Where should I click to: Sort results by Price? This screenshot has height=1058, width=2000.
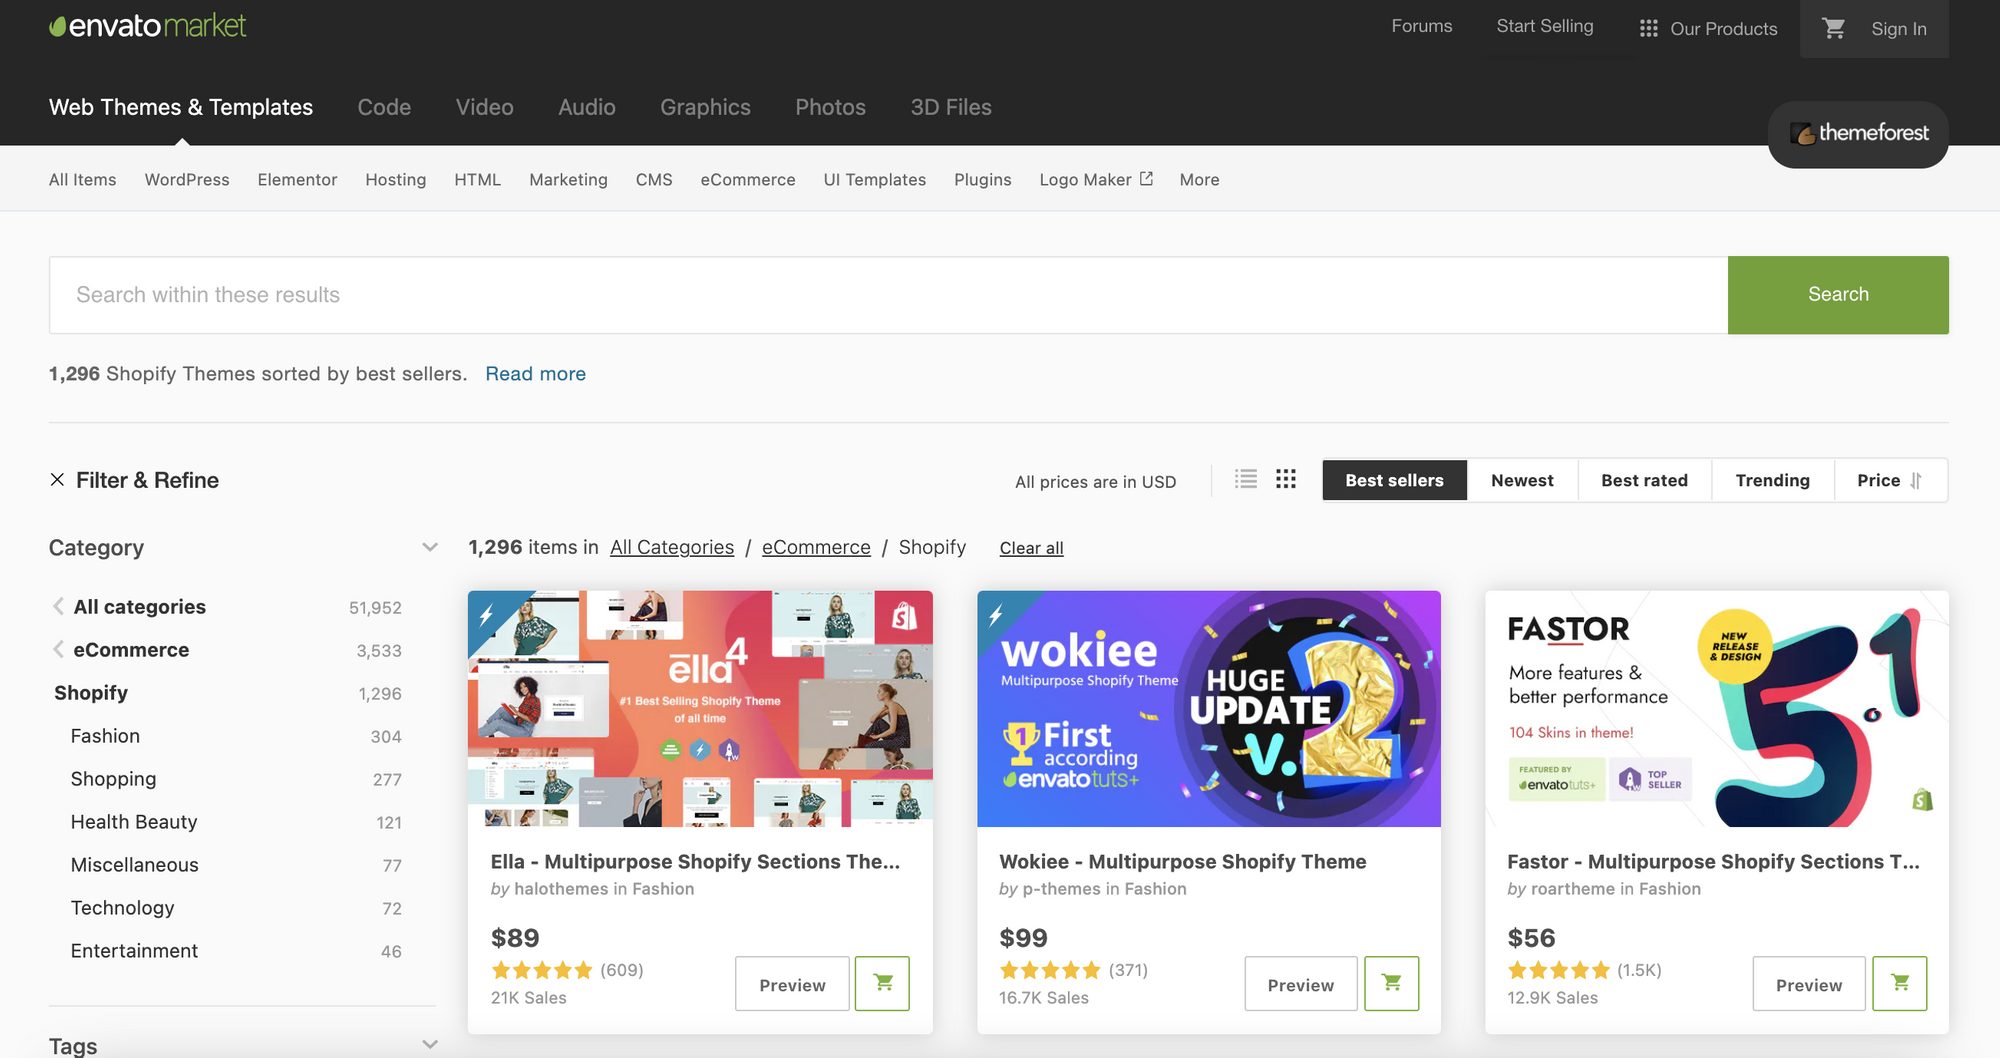[1890, 480]
